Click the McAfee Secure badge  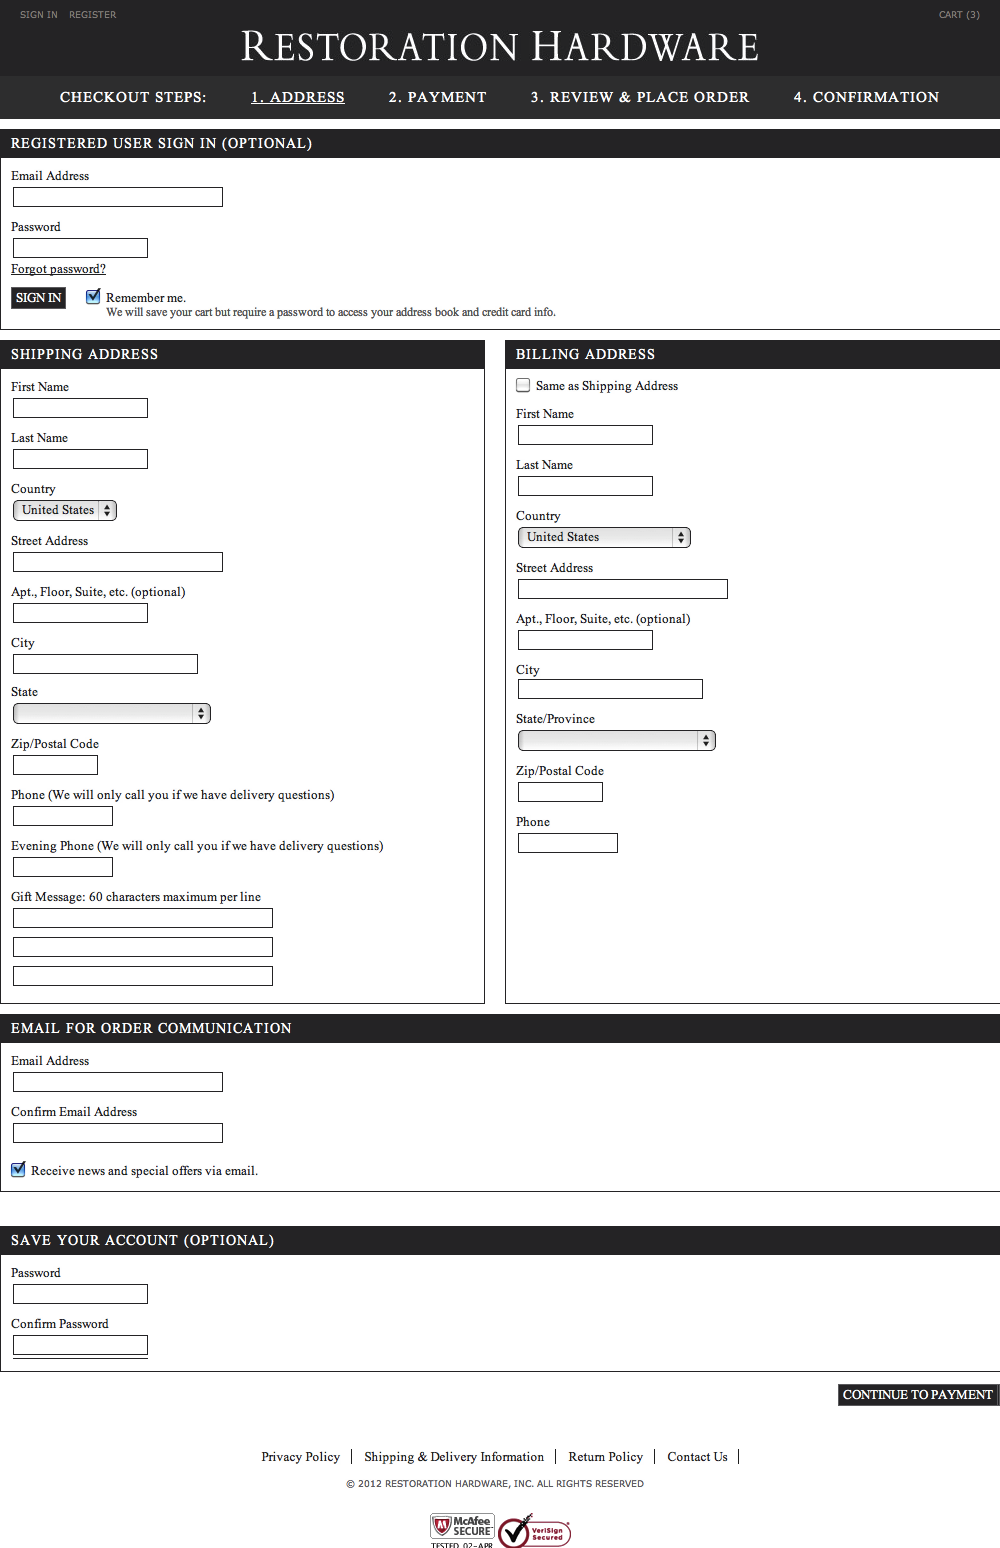(464, 1527)
